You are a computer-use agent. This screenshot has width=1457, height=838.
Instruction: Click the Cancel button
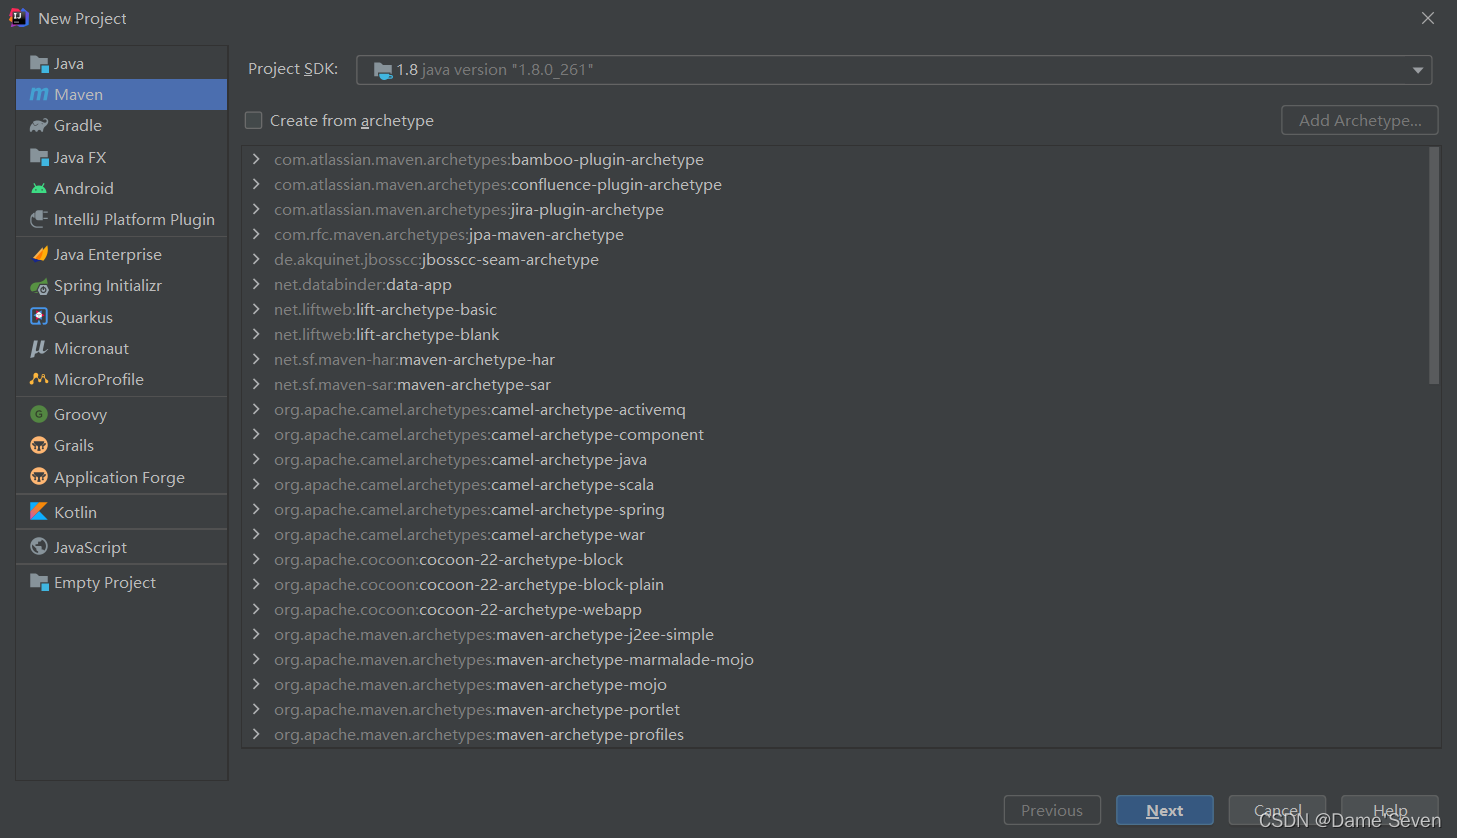tap(1277, 811)
